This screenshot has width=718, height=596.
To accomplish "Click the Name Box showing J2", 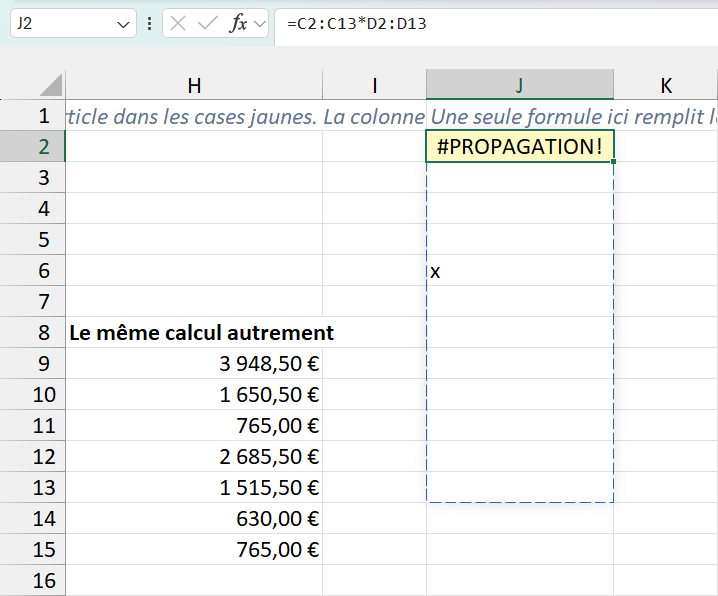I will (73, 23).
